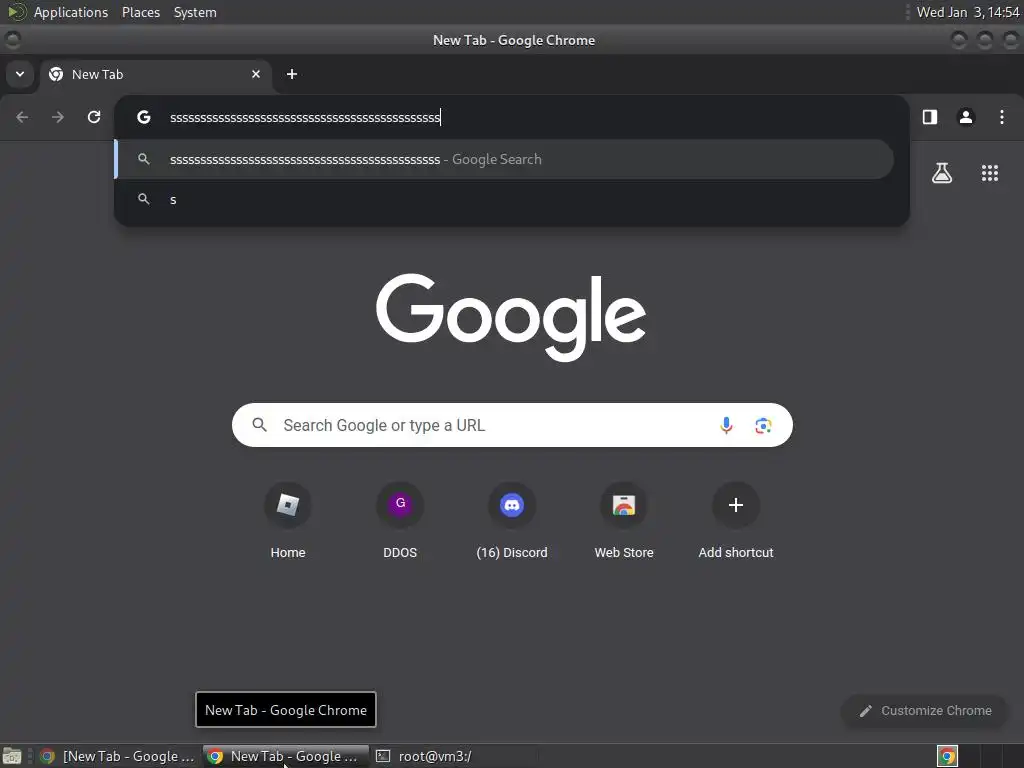Open Chrome's three-dot menu
Viewport: 1024px width, 768px height.
1002,117
